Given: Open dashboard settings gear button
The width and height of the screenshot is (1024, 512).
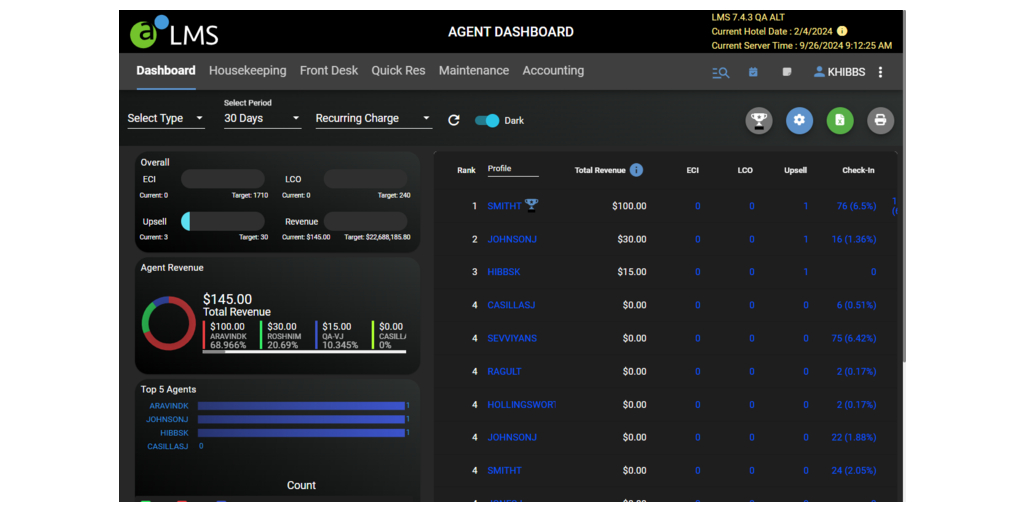Looking at the screenshot, I should [x=799, y=120].
